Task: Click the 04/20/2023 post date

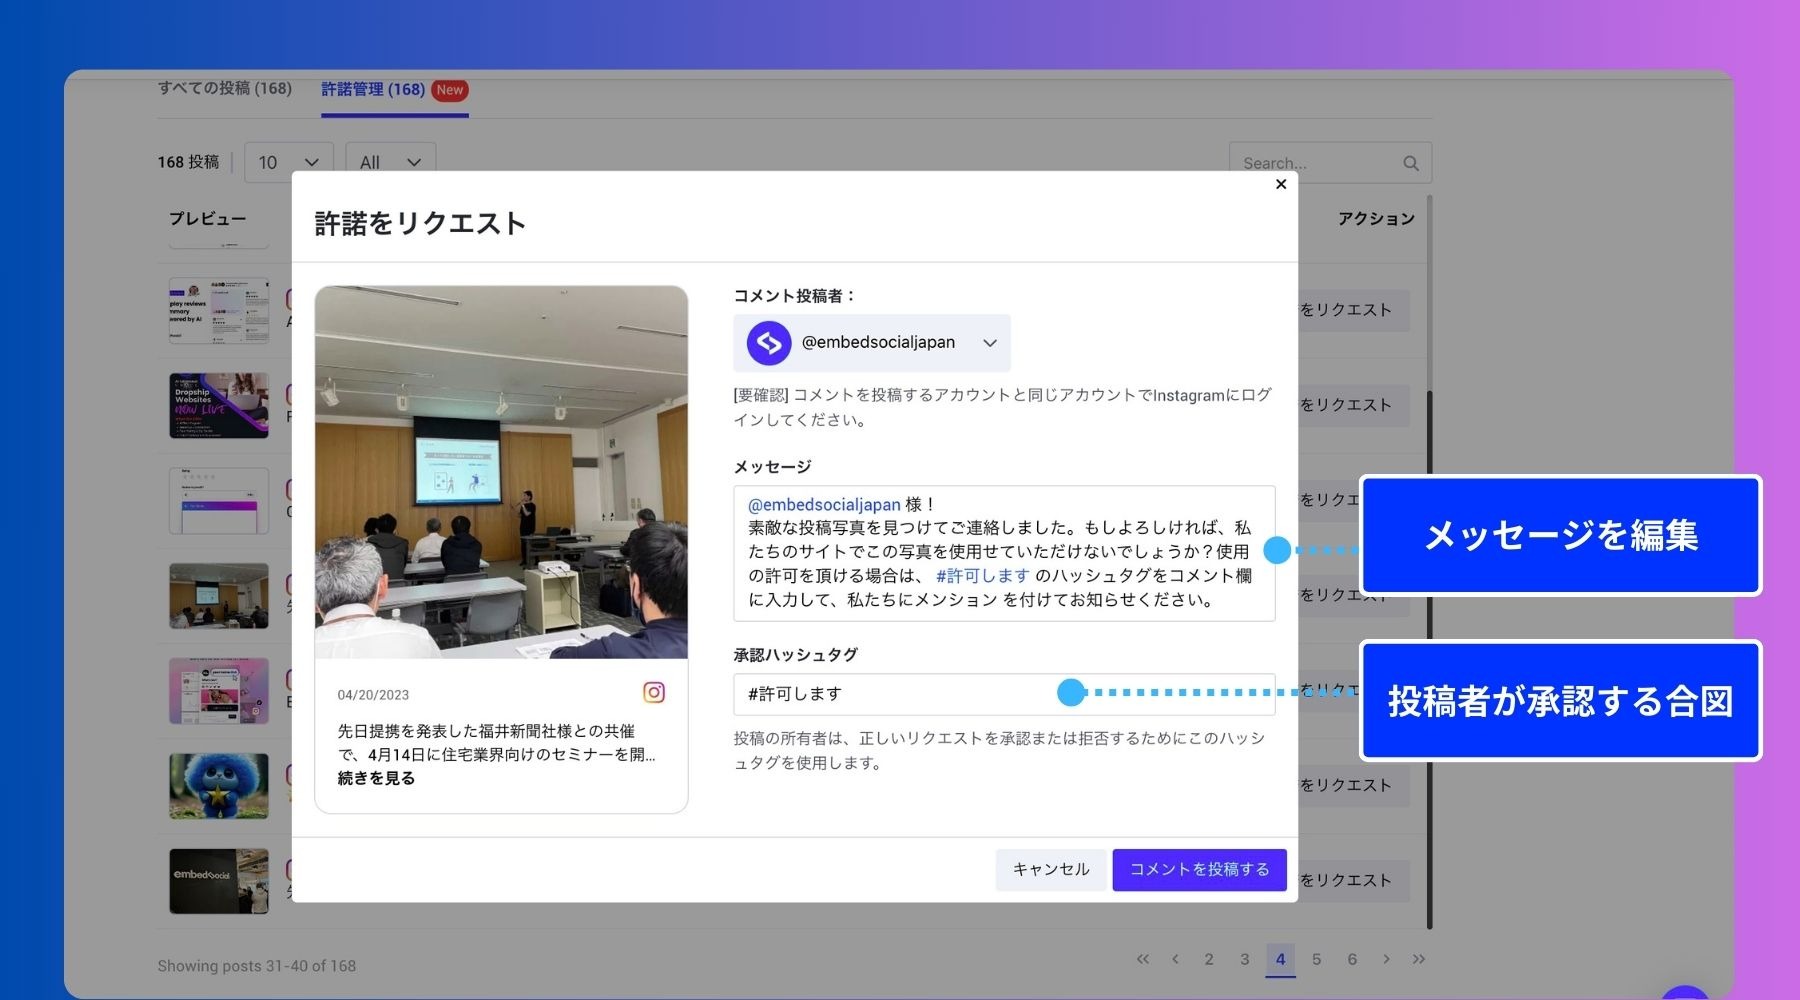Action: tap(373, 695)
